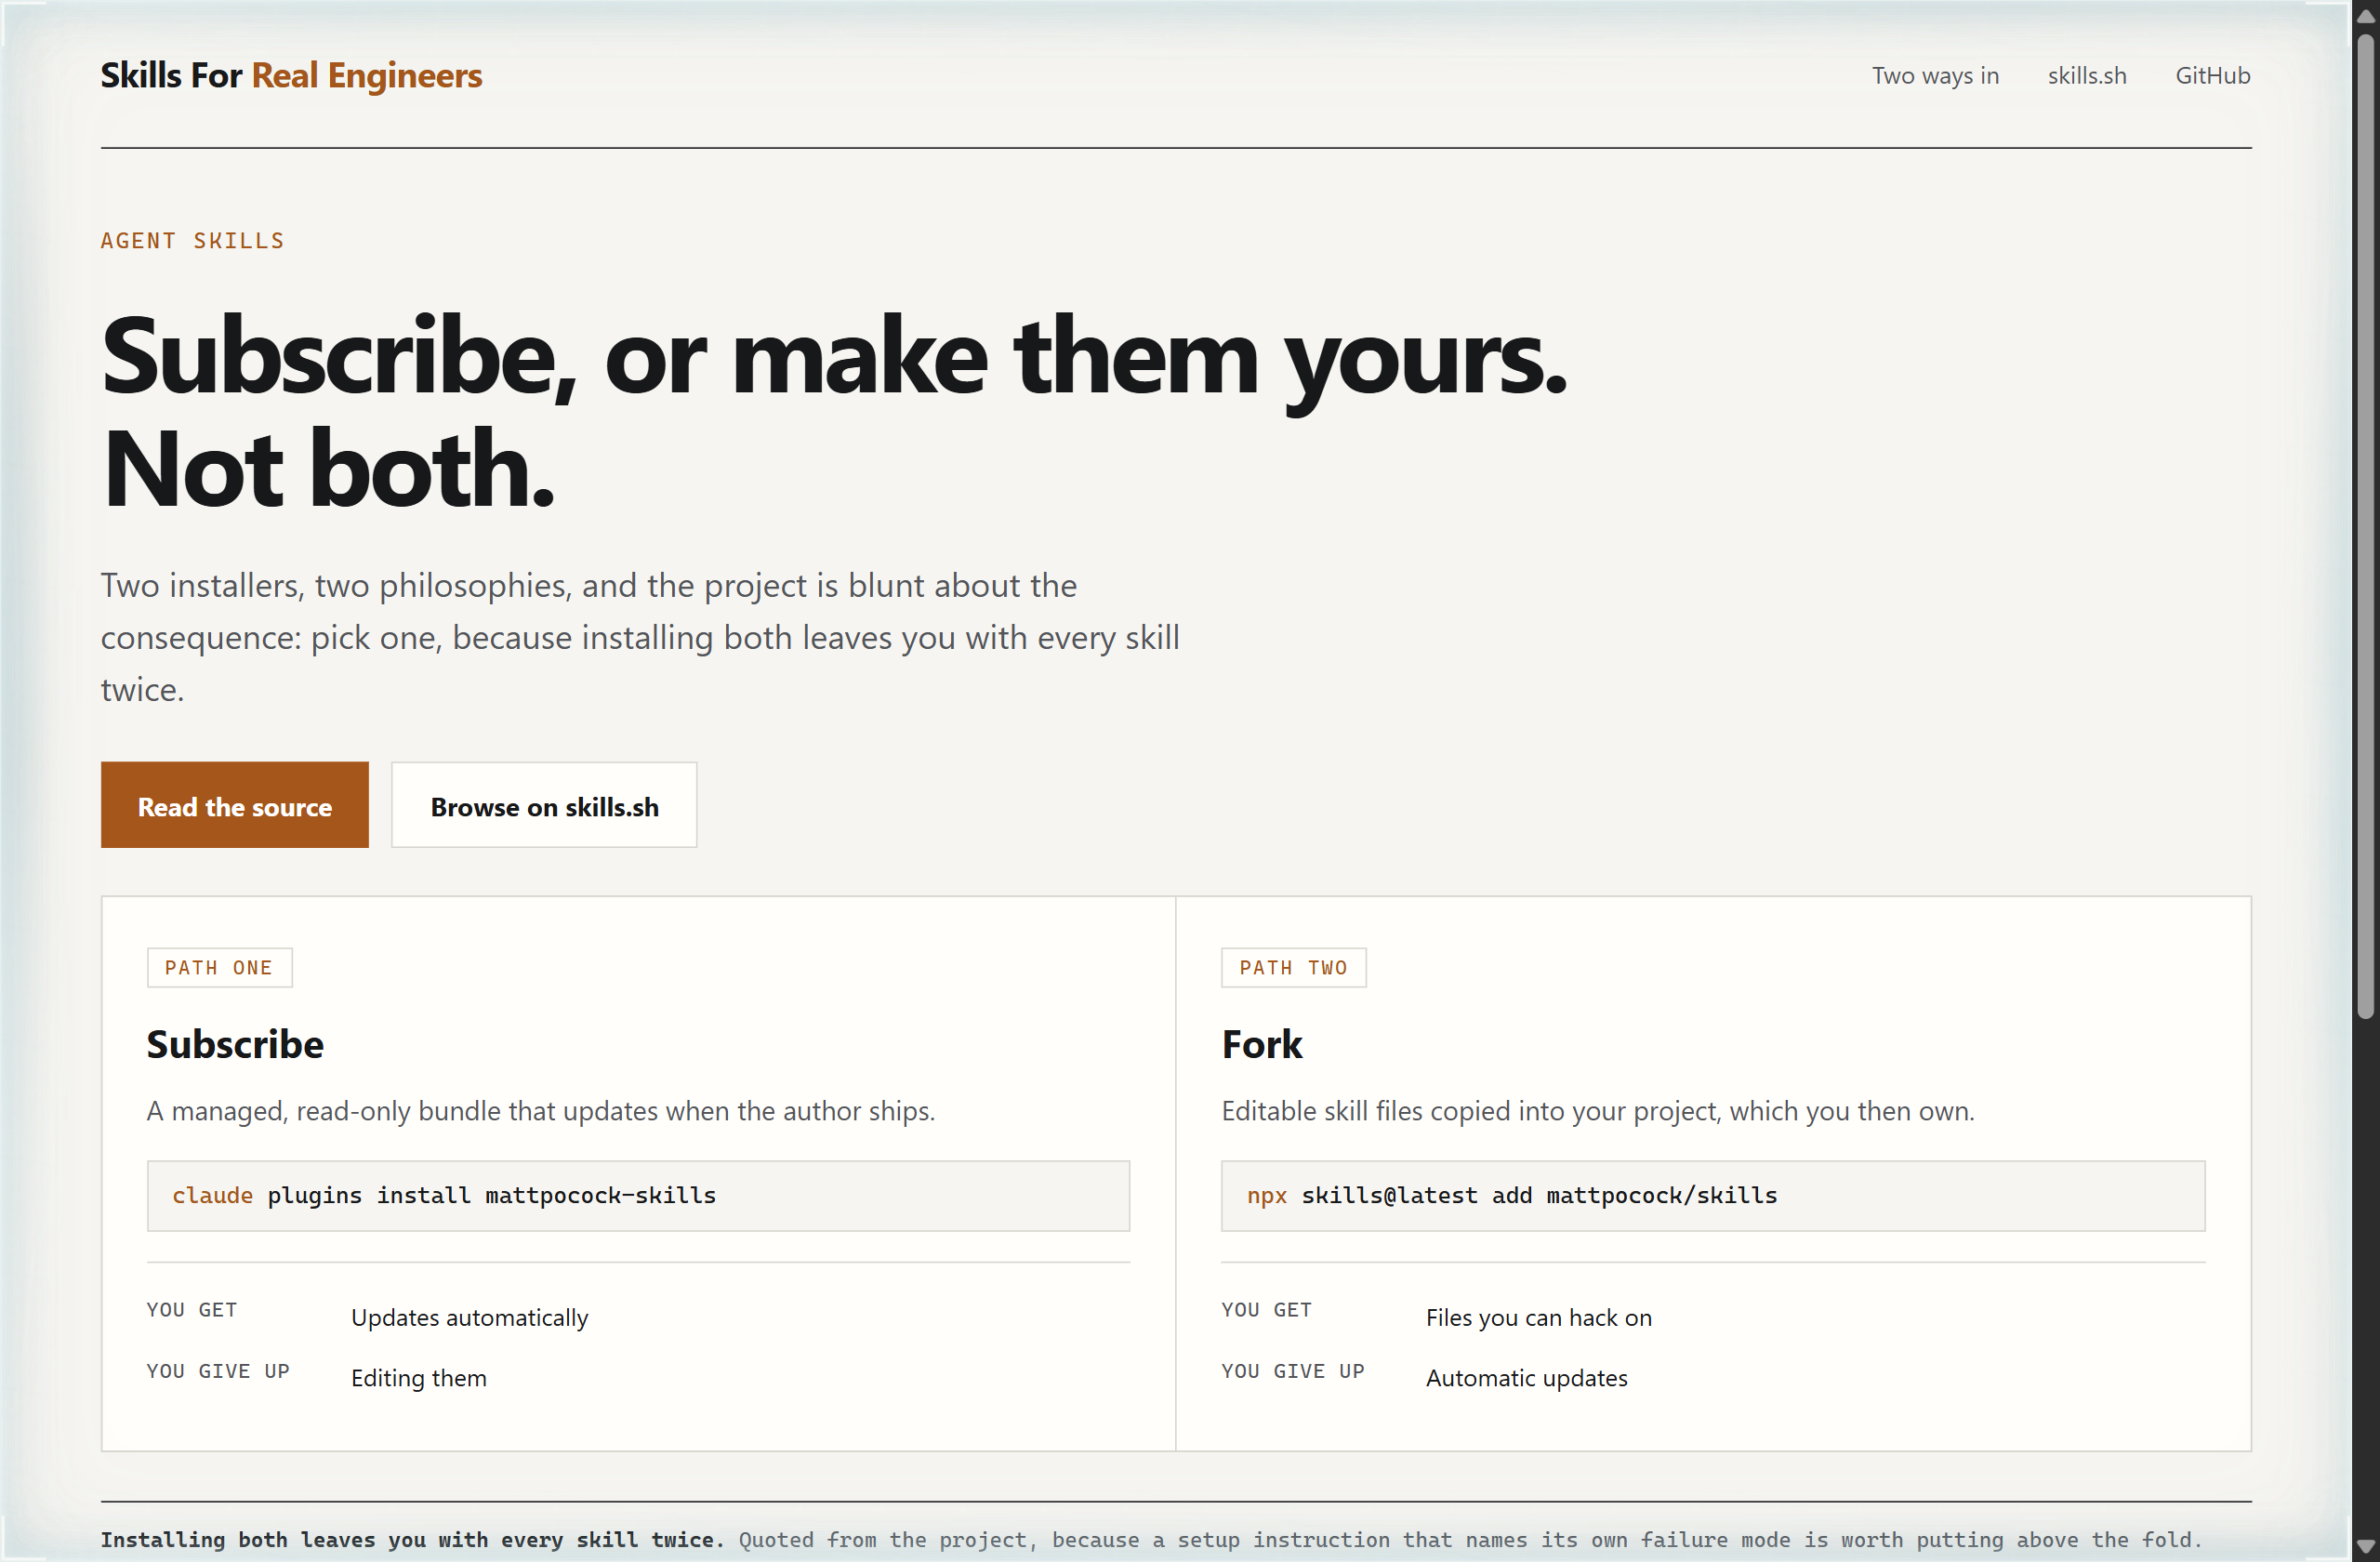Select the PATH TWO badge
The height and width of the screenshot is (1562, 2380).
tap(1293, 968)
